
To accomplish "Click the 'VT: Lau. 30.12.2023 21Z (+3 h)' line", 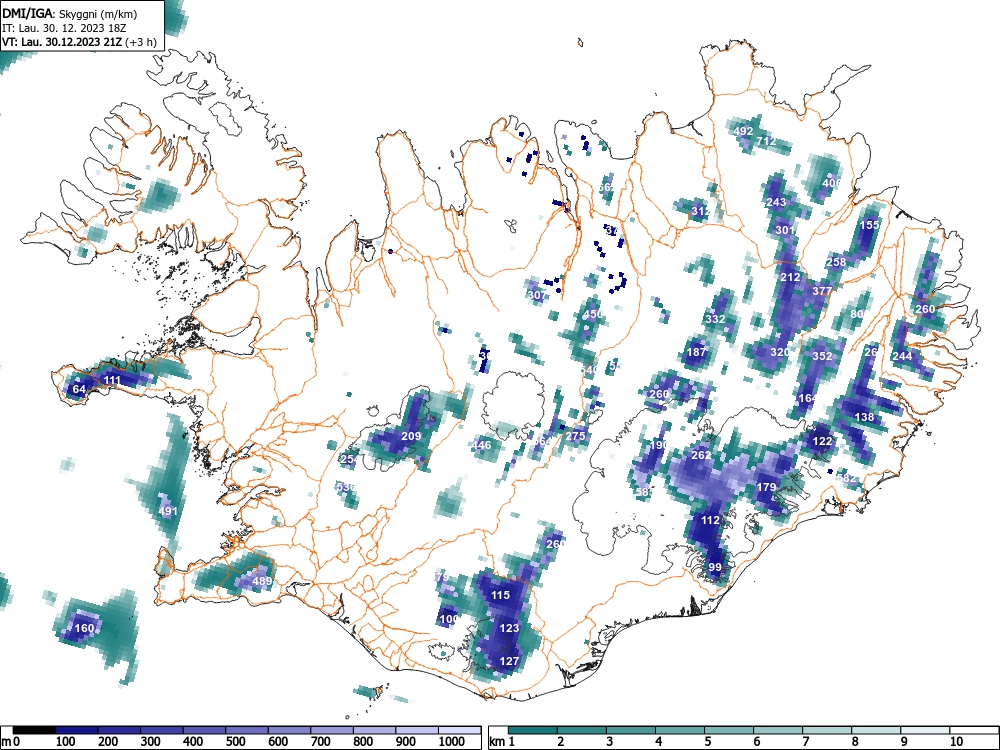I will click(79, 42).
